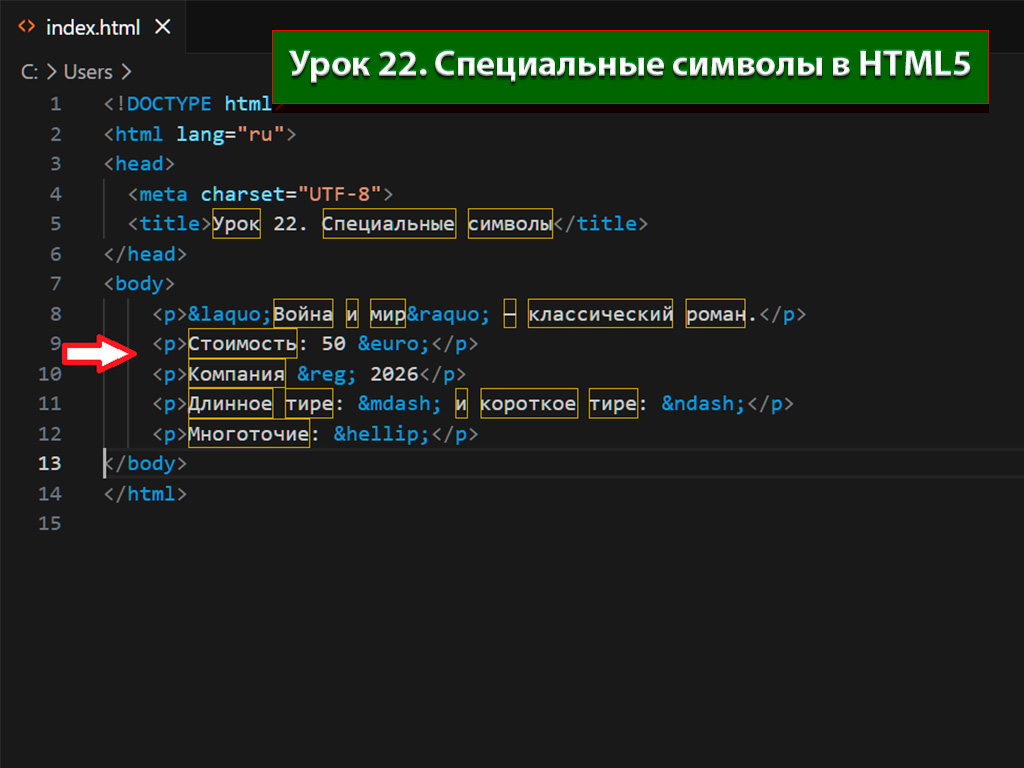This screenshot has width=1024, height=768.
Task: Close the index.html editor tab
Action: (x=164, y=26)
